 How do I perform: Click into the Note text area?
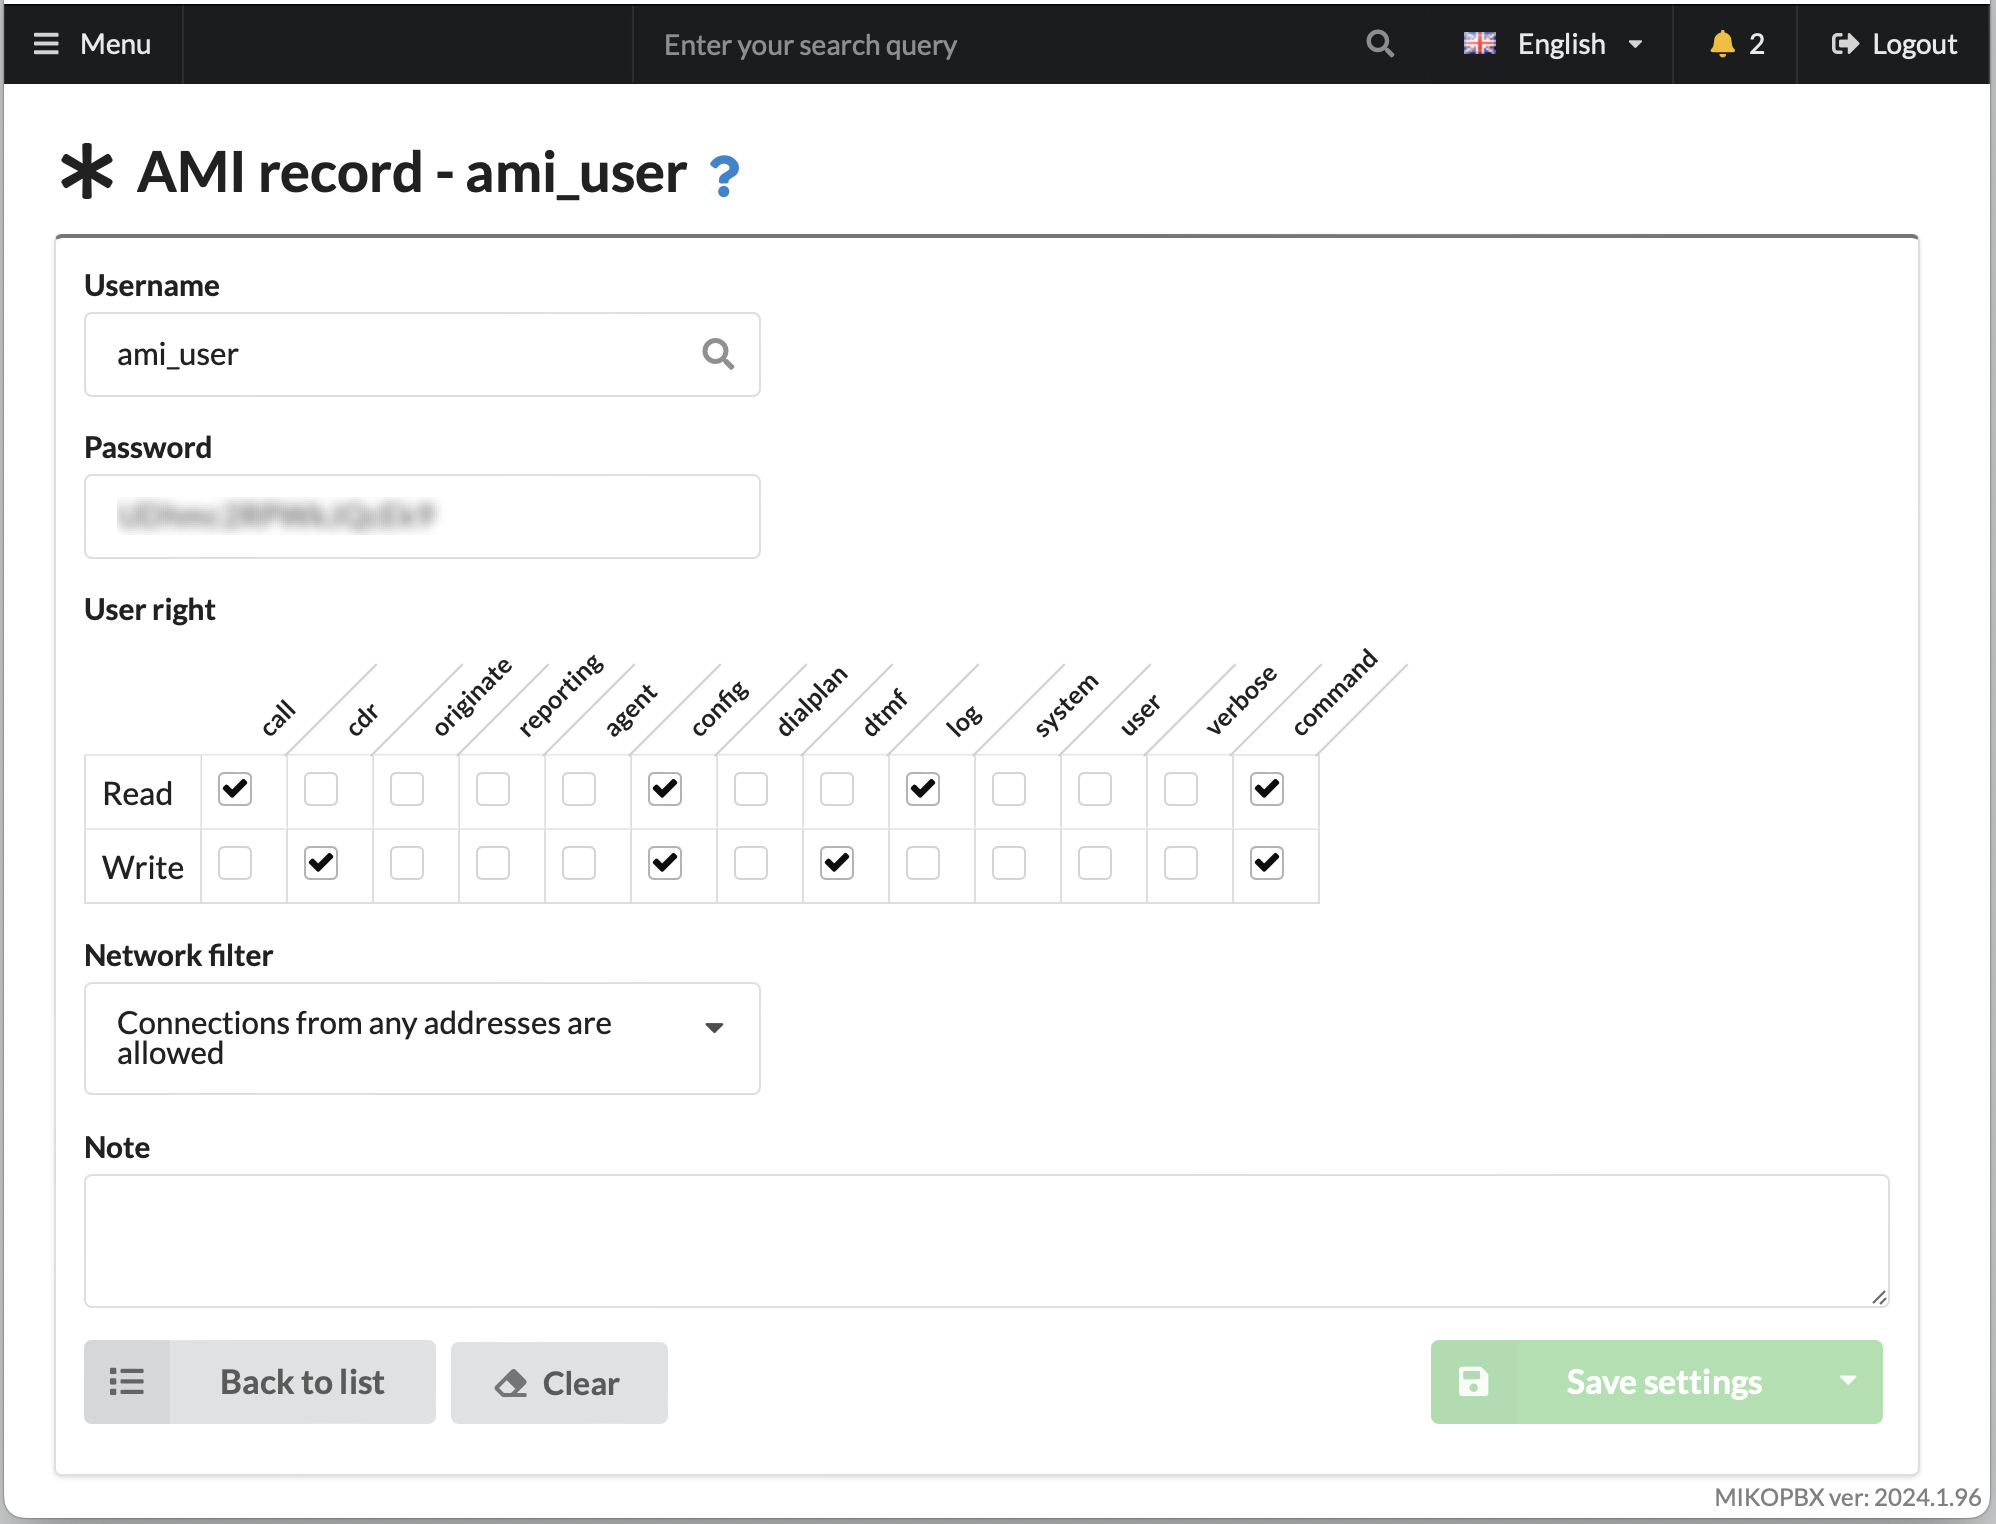pyautogui.click(x=986, y=1240)
